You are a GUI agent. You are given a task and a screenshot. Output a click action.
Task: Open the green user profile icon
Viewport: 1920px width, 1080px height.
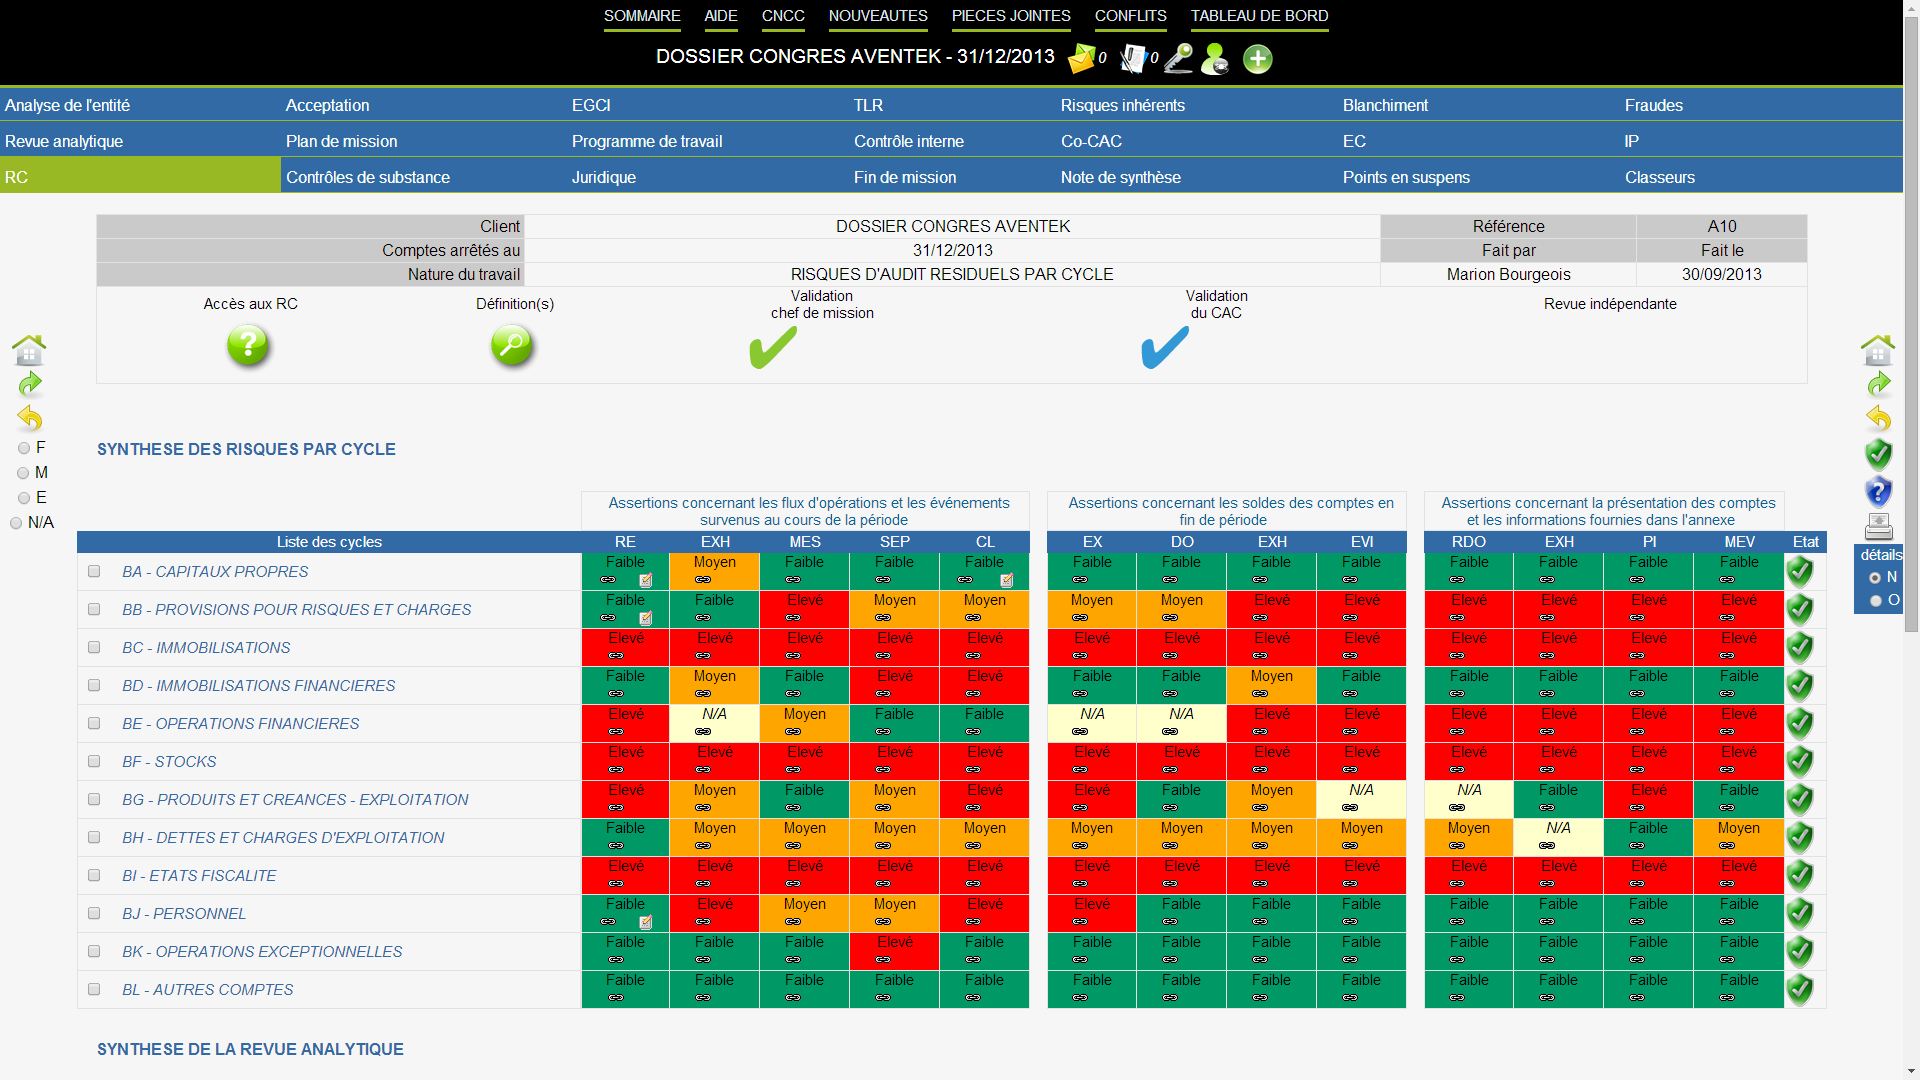pyautogui.click(x=1214, y=59)
